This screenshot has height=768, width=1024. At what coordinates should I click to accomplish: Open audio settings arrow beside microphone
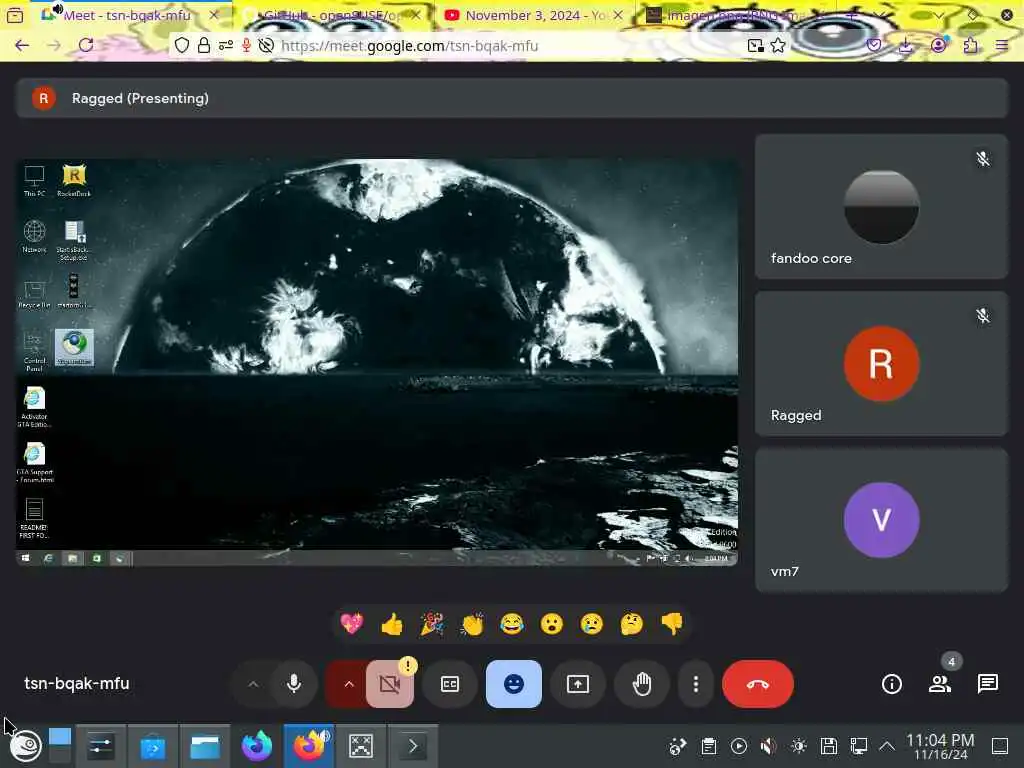click(x=253, y=684)
